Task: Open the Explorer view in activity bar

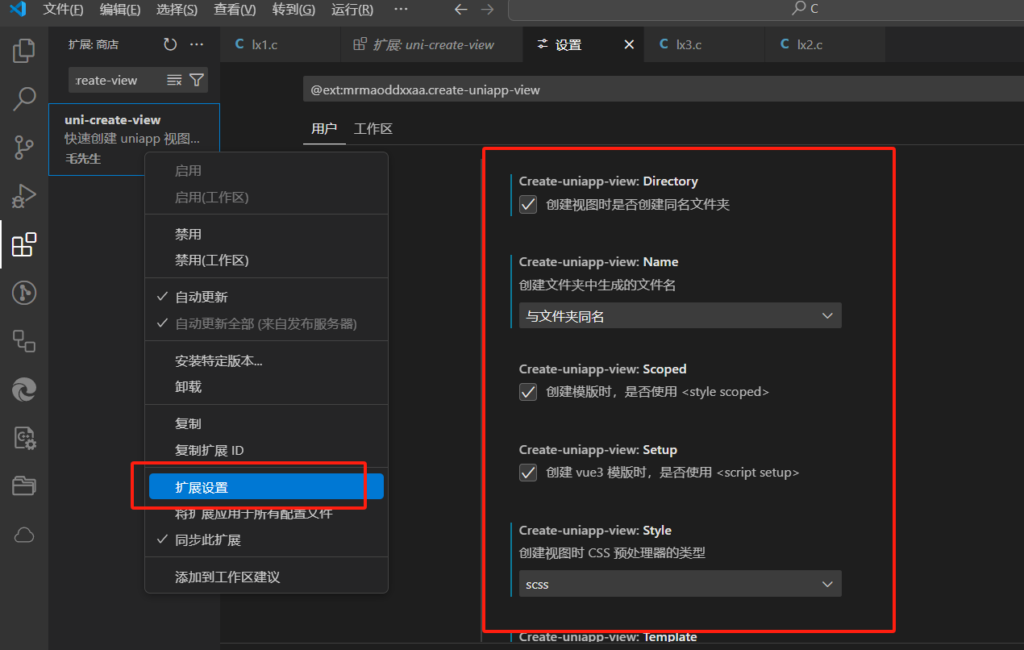Action: (24, 51)
